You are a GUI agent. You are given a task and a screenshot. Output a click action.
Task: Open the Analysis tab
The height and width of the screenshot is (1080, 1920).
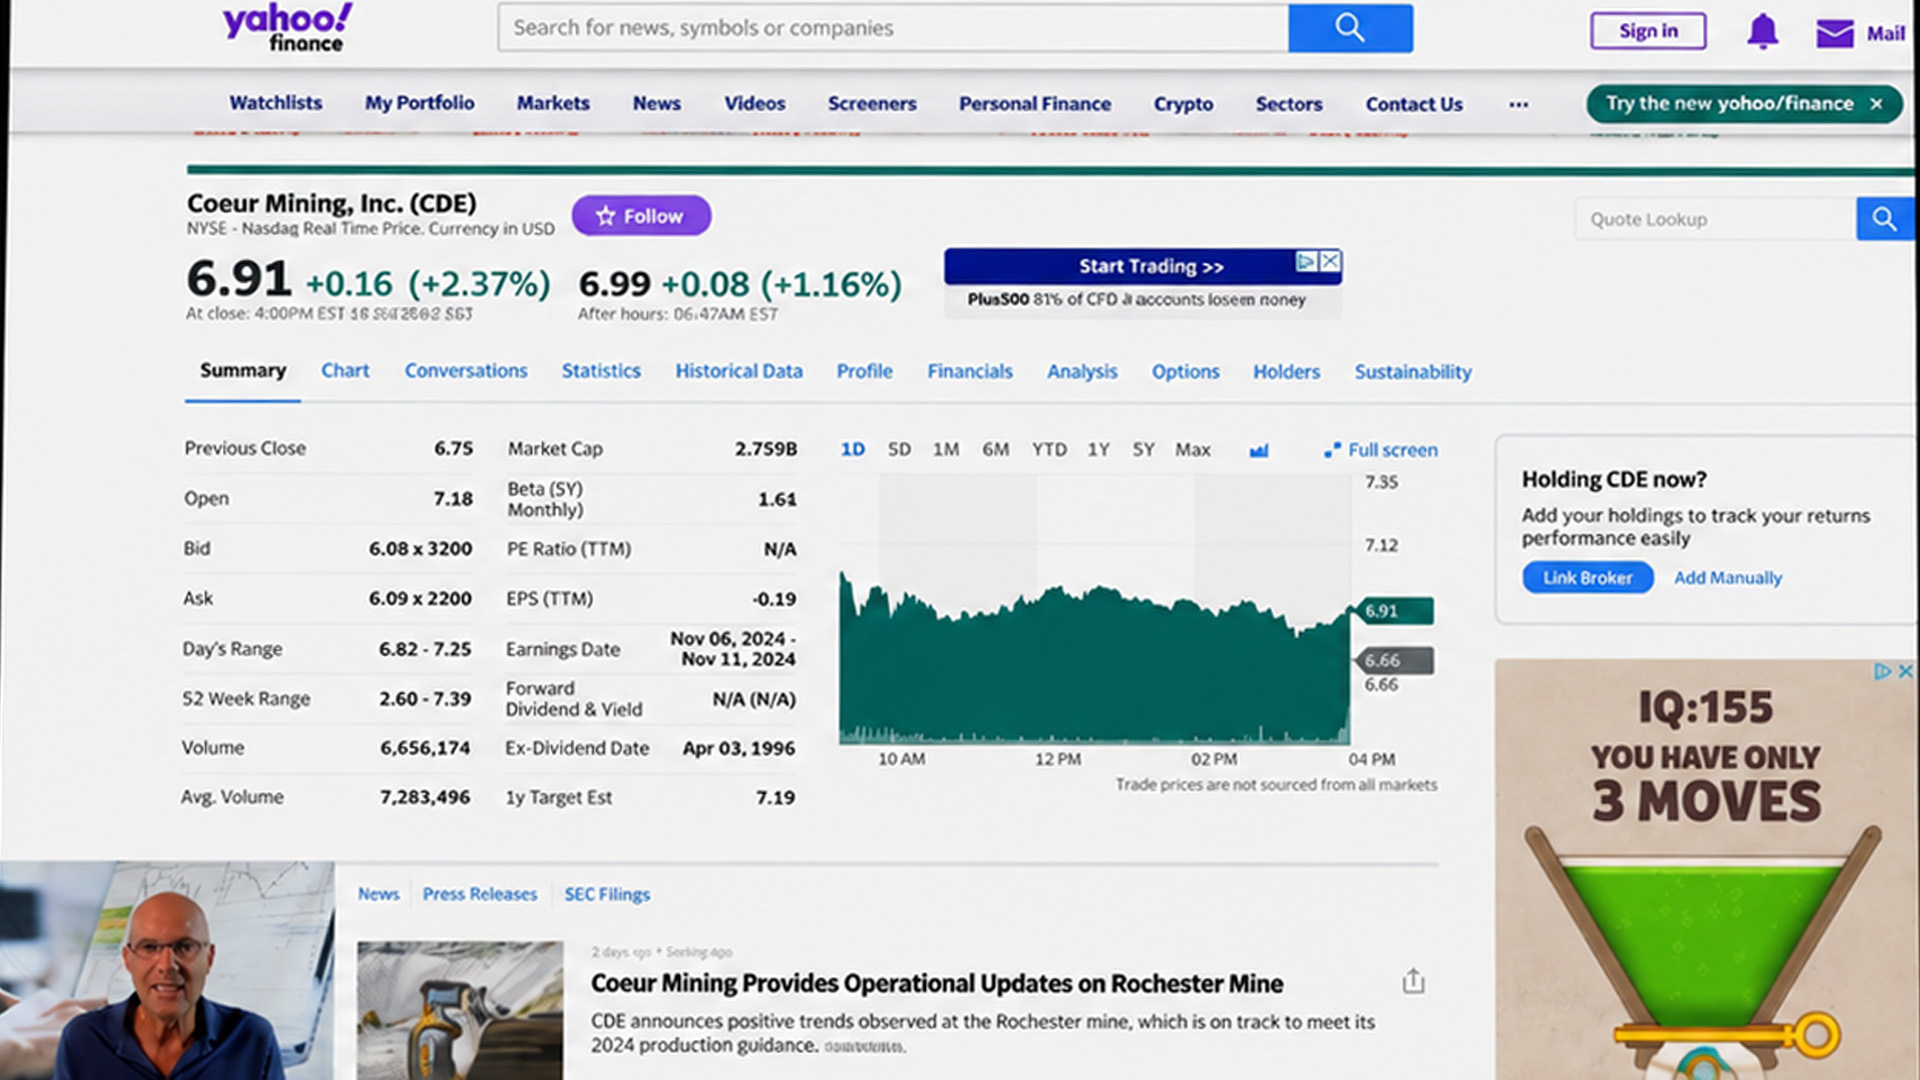click(1082, 372)
